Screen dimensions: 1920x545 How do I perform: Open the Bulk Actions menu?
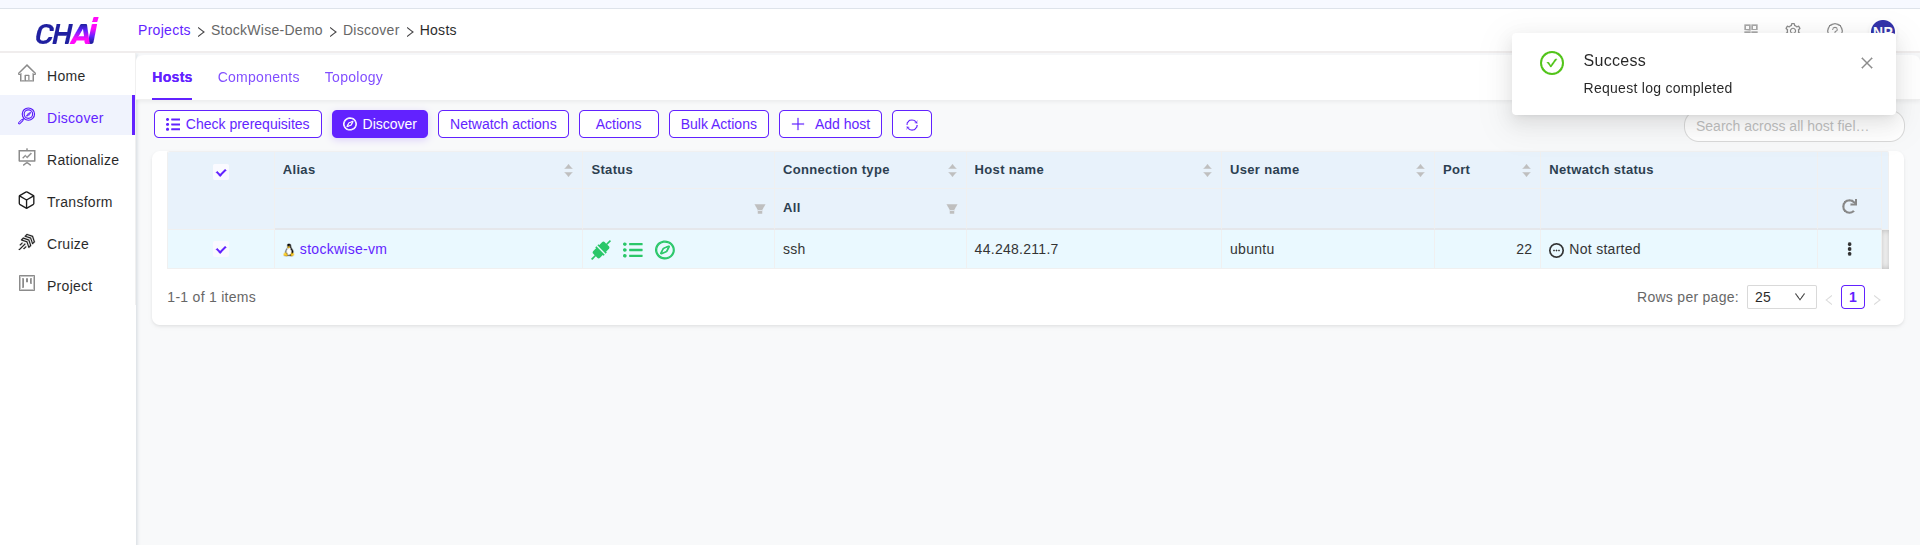point(719,124)
